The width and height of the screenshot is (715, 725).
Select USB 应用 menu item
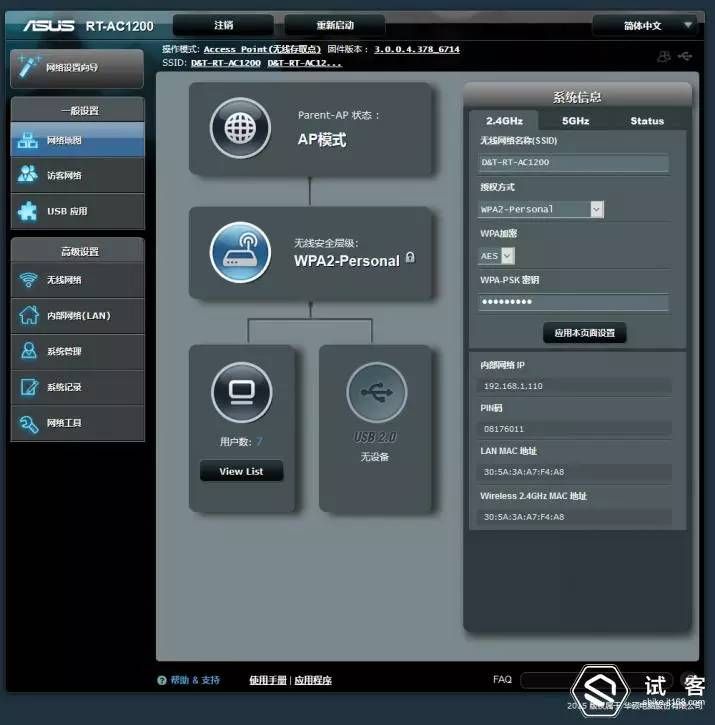pos(78,211)
